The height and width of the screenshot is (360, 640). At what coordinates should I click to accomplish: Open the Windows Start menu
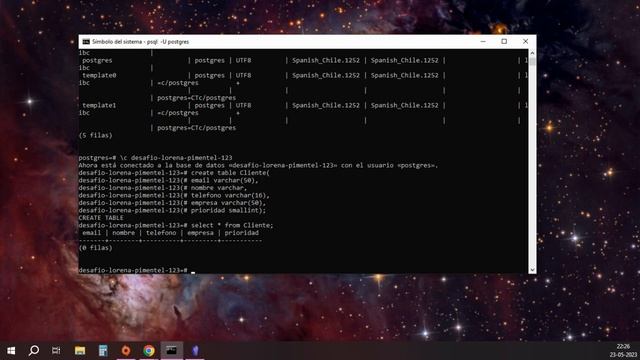click(x=11, y=351)
